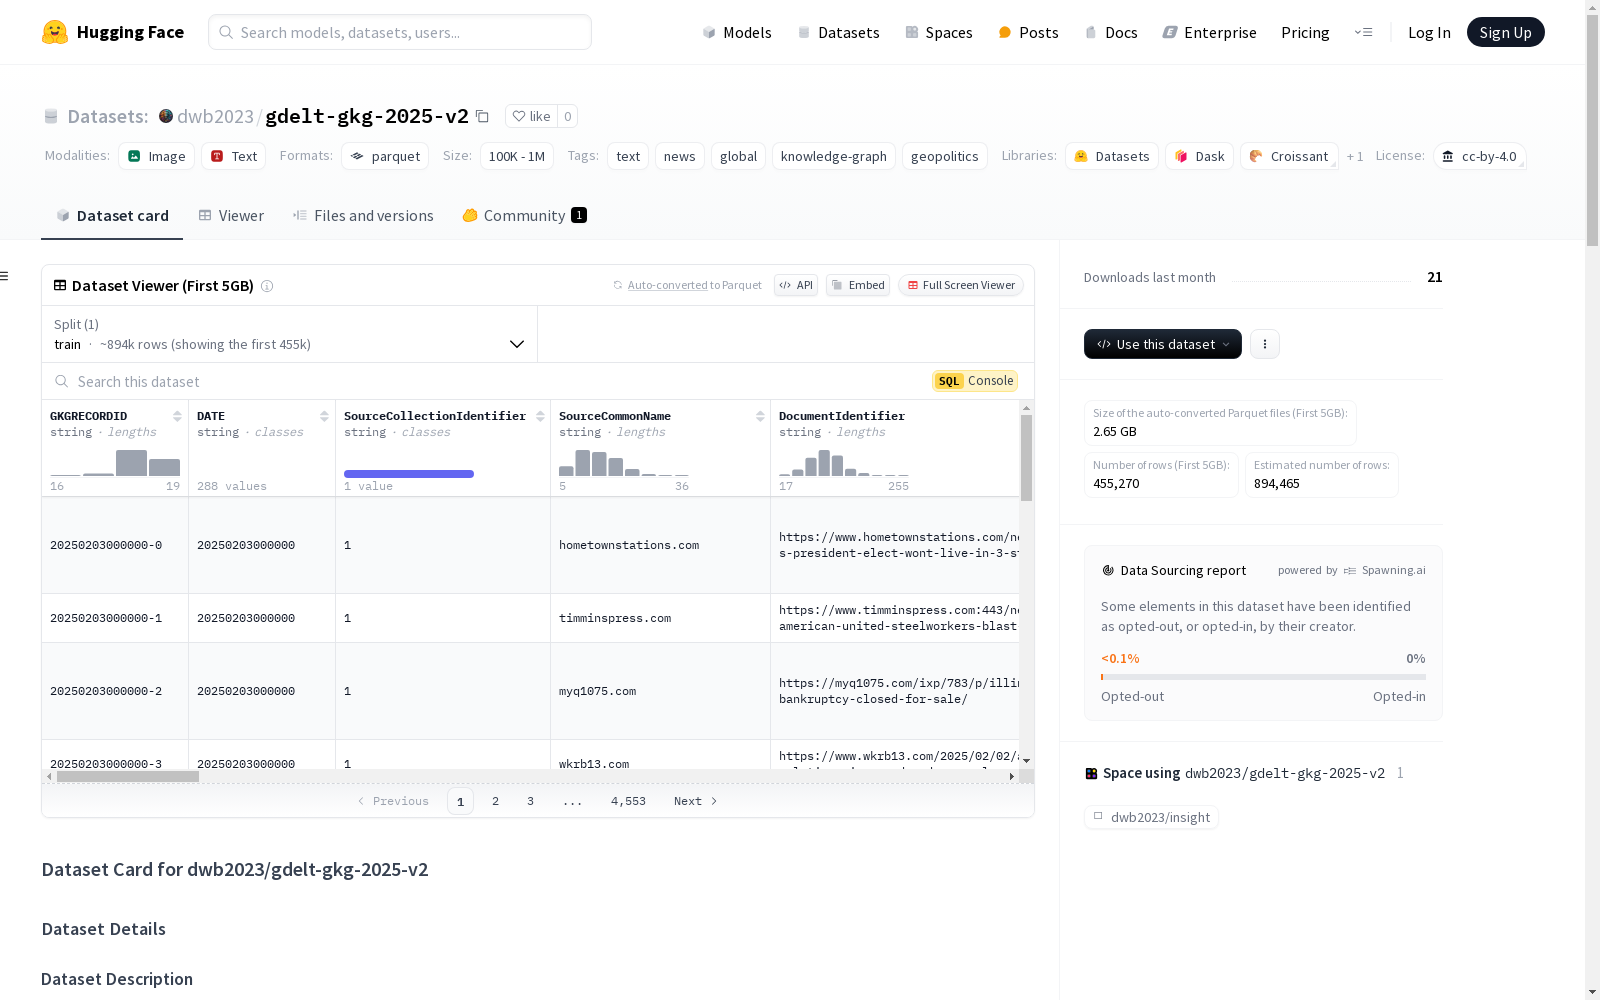Open the extra navigation menu icon
The height and width of the screenshot is (1000, 1600).
pyautogui.click(x=1363, y=32)
